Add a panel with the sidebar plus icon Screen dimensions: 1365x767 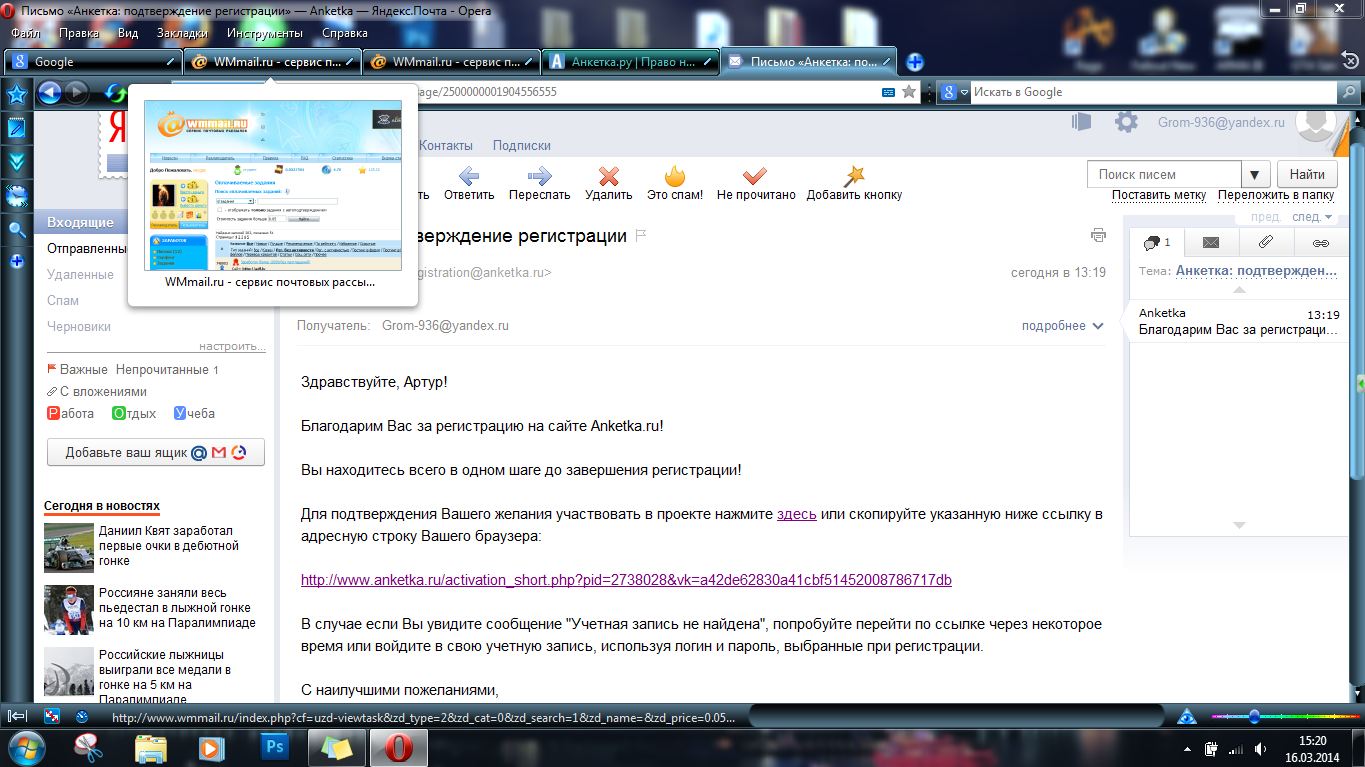click(x=16, y=261)
